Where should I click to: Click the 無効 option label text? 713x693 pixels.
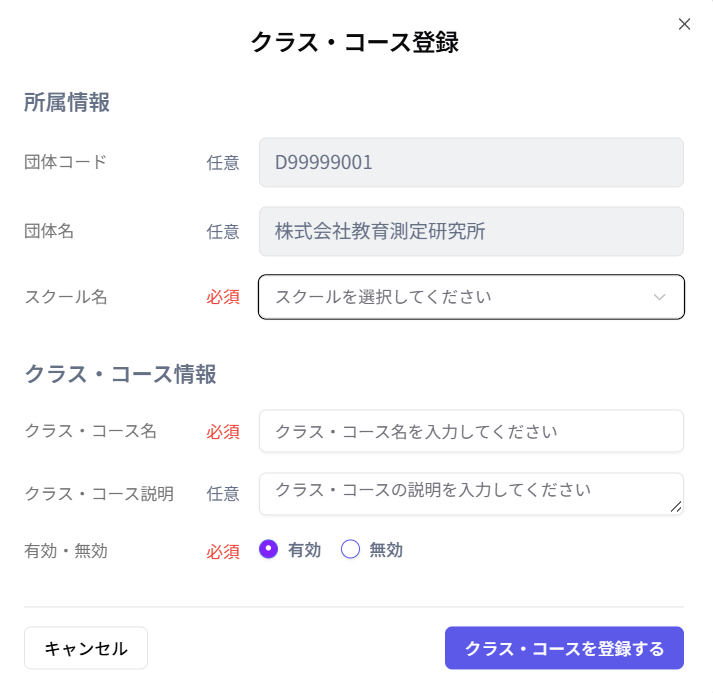(x=386, y=550)
